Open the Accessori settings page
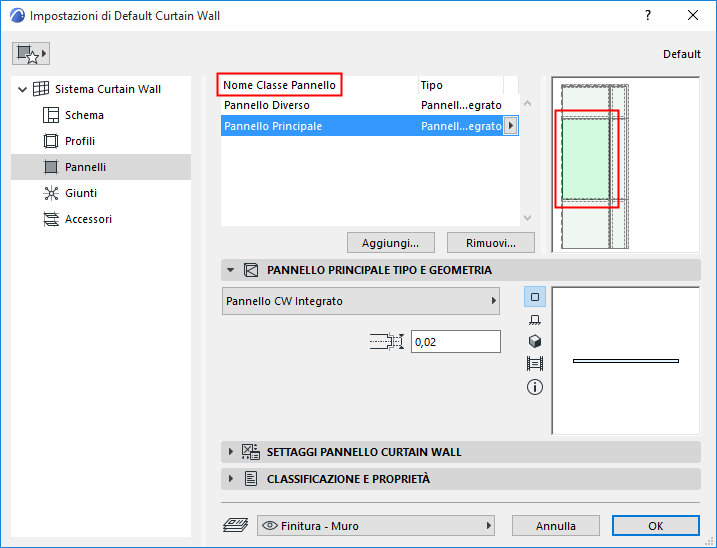 point(88,219)
